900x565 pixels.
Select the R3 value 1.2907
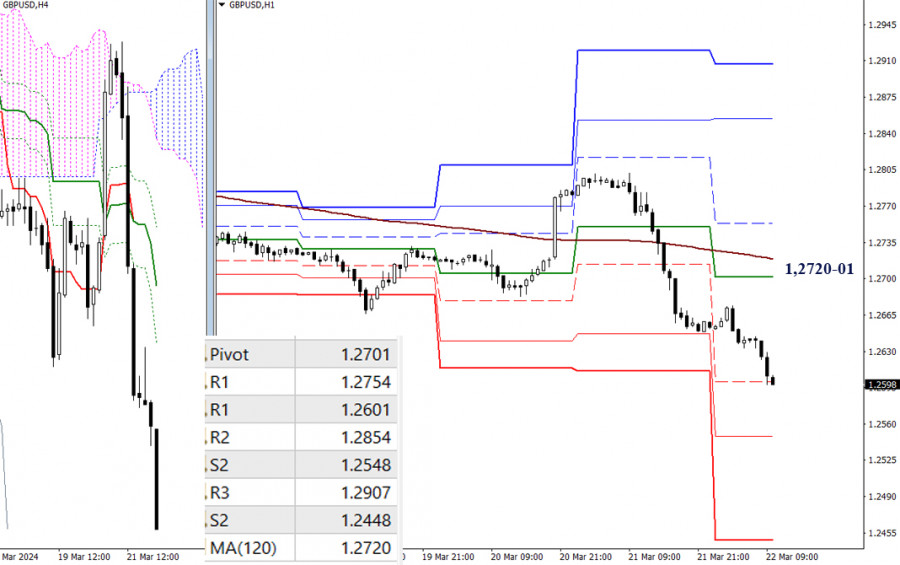click(x=366, y=493)
